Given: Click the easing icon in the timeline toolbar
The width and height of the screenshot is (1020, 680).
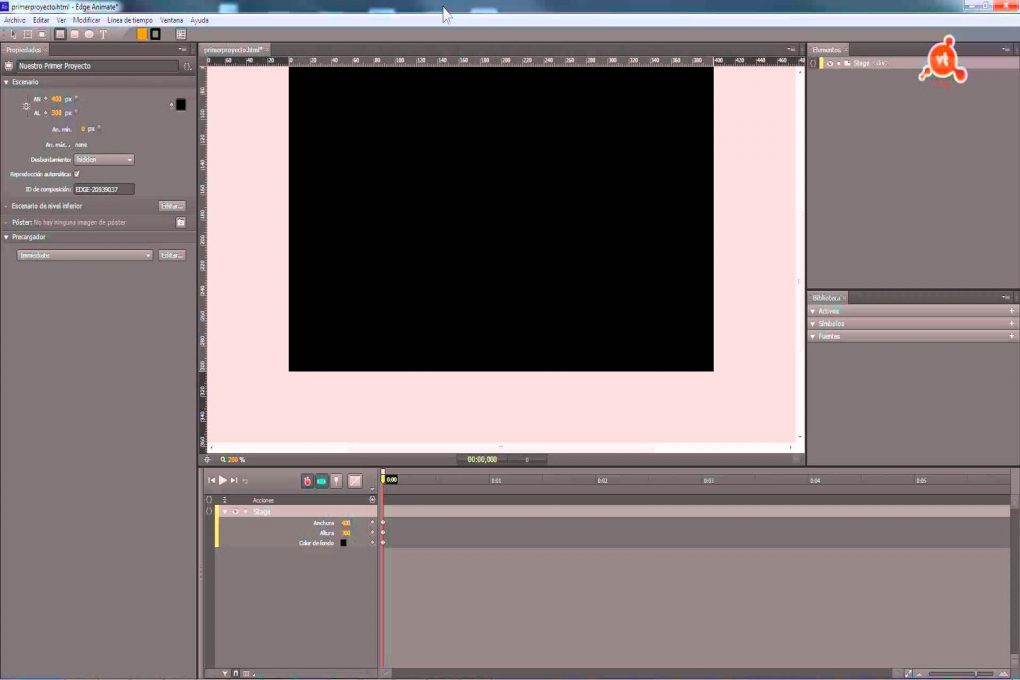Looking at the screenshot, I should click(356, 482).
